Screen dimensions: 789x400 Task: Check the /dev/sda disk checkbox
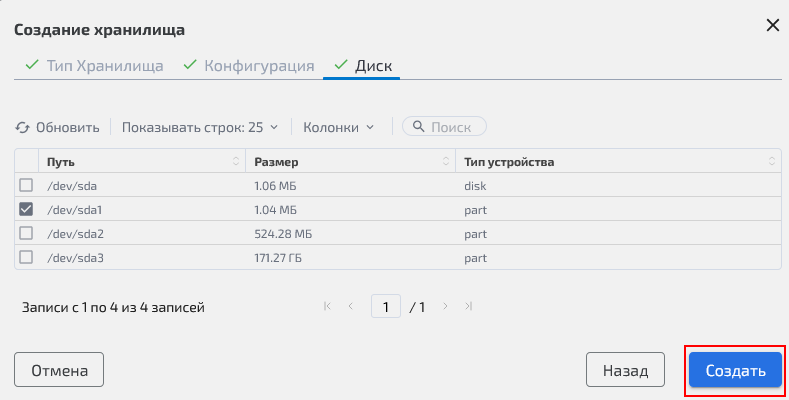[x=26, y=185]
